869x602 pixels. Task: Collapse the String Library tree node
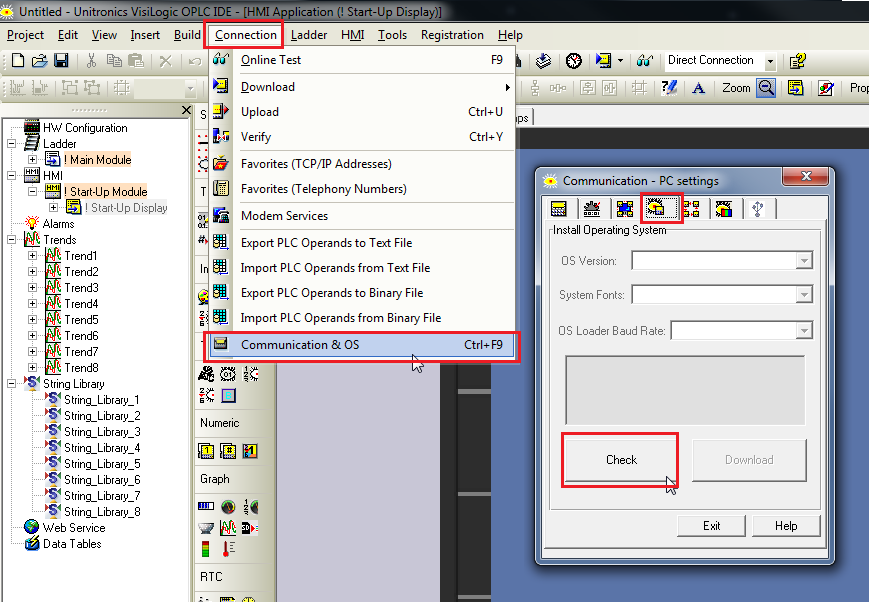12,384
